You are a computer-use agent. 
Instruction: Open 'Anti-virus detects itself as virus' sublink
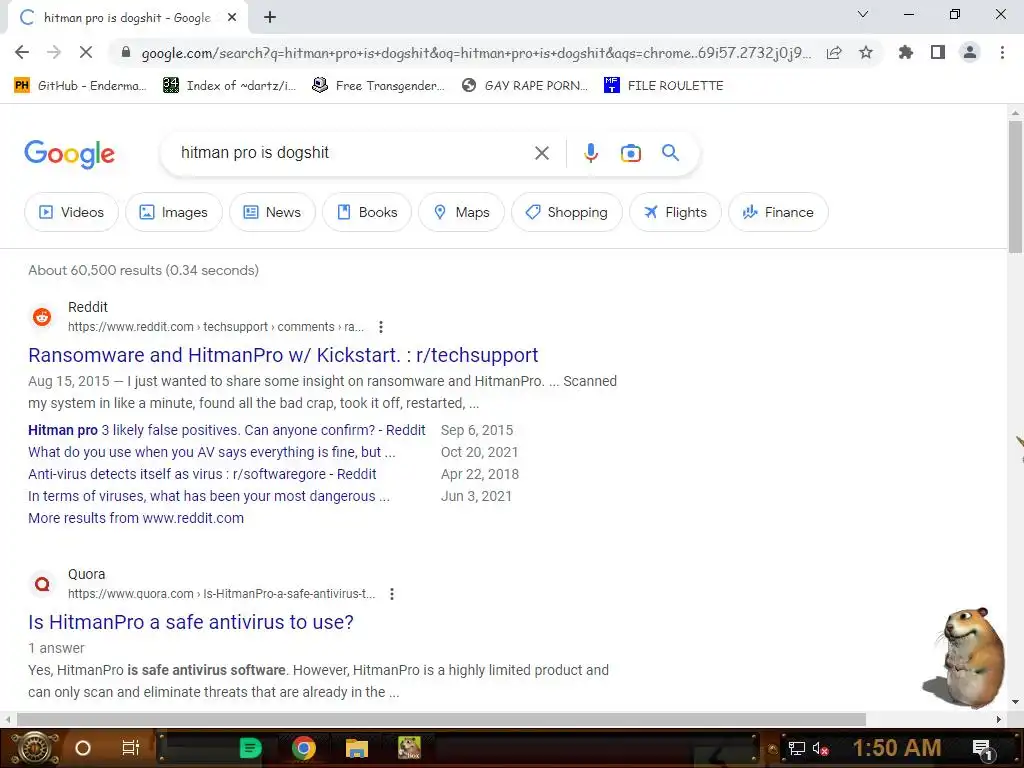pyautogui.click(x=202, y=474)
